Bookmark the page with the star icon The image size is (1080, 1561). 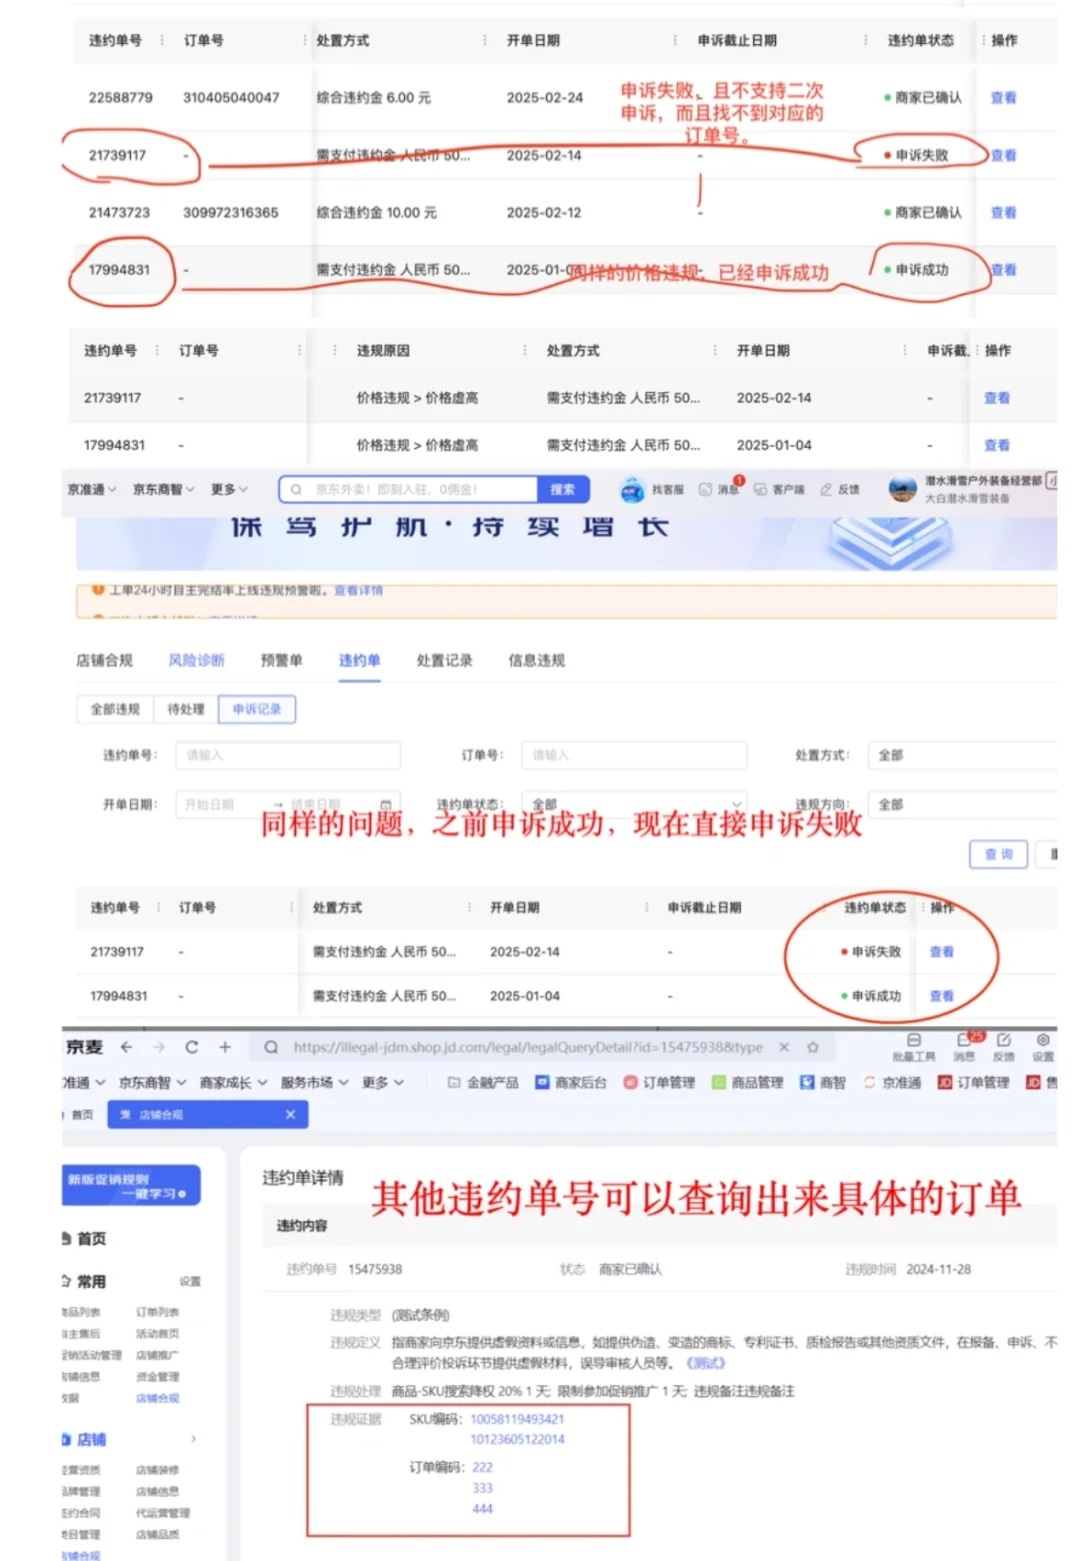(x=813, y=1047)
